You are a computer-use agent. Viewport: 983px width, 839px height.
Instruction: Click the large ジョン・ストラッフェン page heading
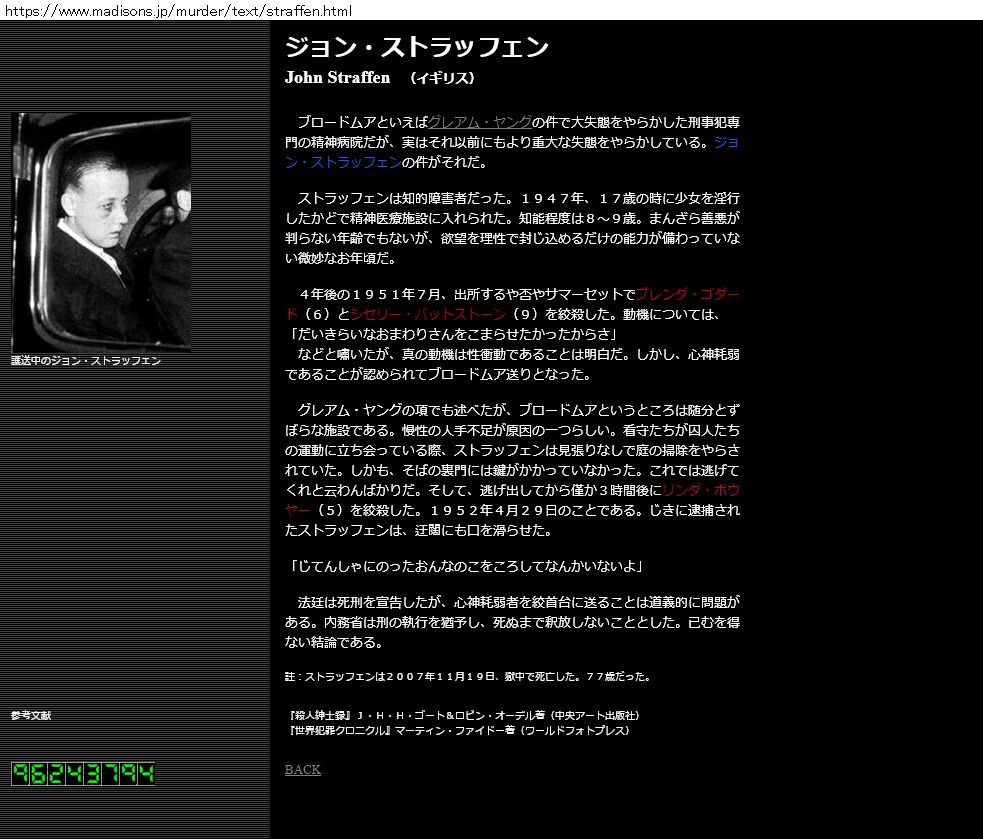coord(417,47)
